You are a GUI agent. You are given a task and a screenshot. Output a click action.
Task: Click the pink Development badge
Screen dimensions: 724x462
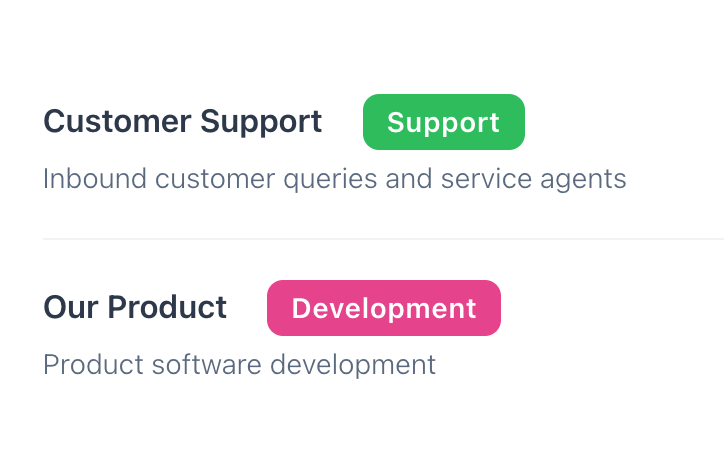pos(383,308)
